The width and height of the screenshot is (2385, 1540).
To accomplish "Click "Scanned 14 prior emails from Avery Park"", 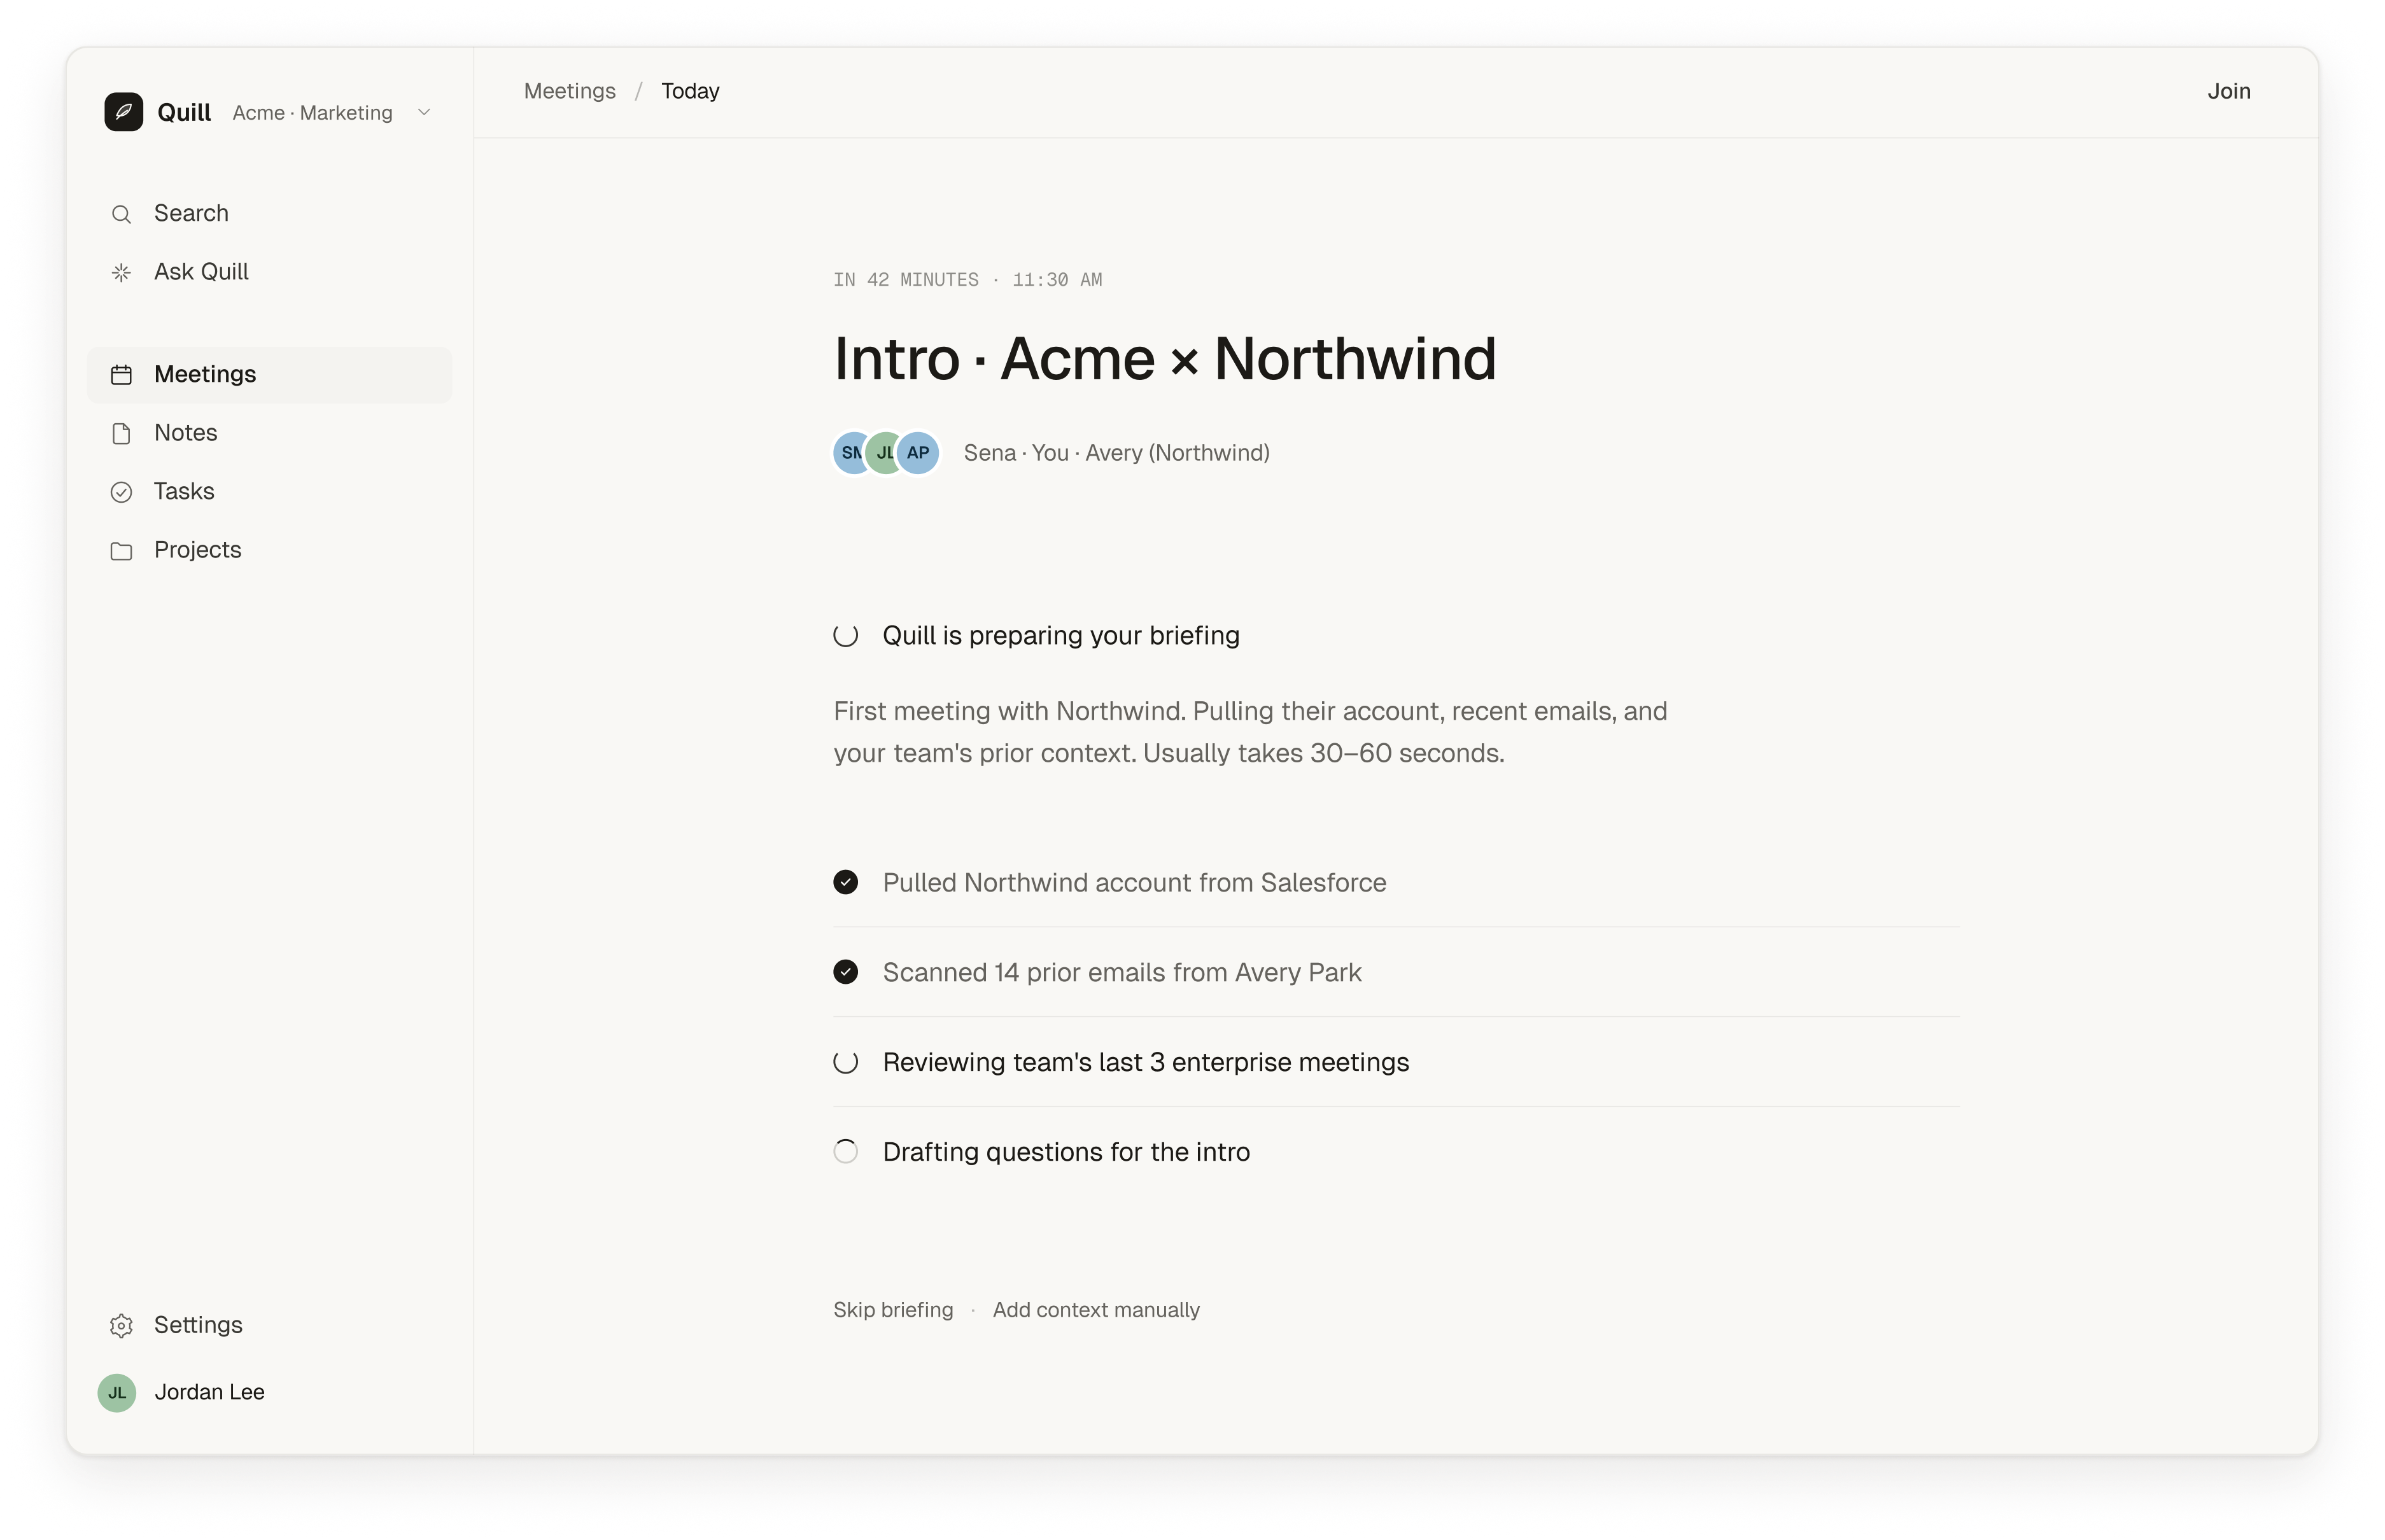I will tap(1122, 972).
